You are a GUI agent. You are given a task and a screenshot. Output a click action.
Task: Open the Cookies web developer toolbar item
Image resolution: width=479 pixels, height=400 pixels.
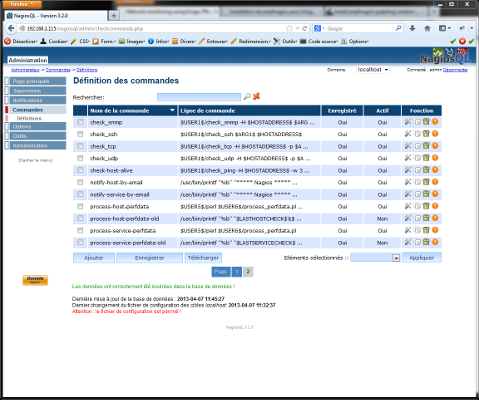(x=54, y=41)
